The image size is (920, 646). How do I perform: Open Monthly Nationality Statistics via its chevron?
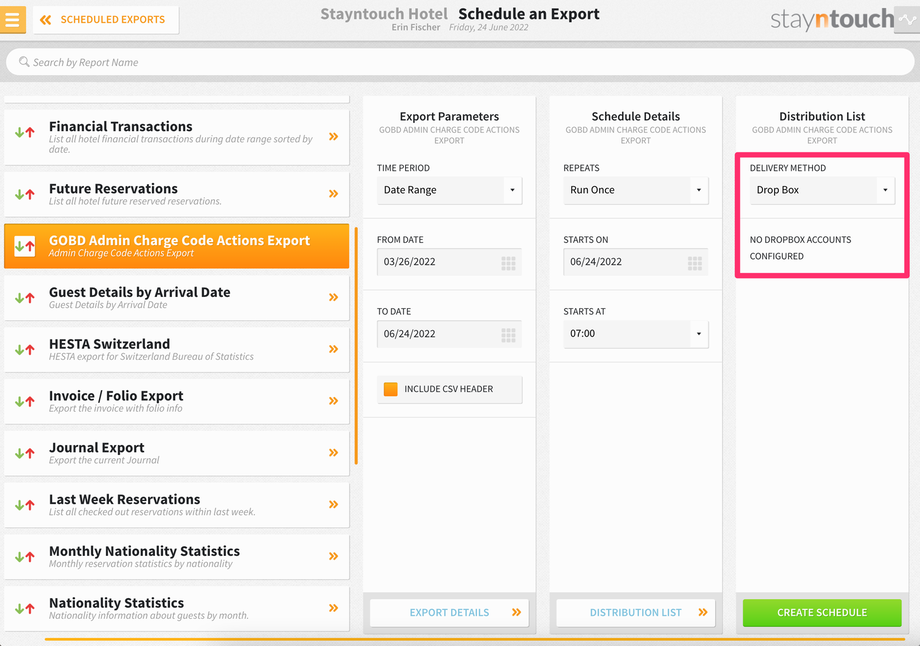(x=333, y=556)
